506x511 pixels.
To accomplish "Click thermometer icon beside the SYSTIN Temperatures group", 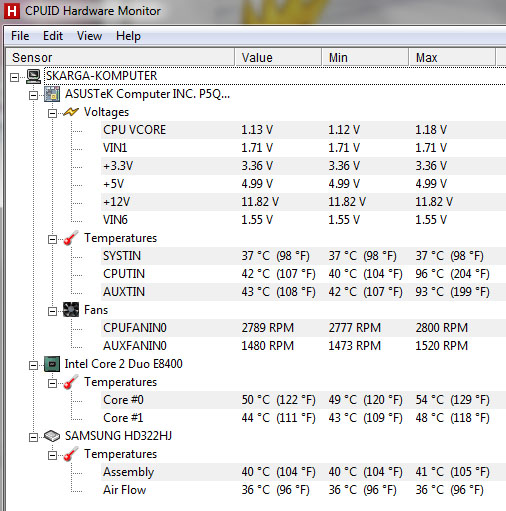I will (x=71, y=238).
